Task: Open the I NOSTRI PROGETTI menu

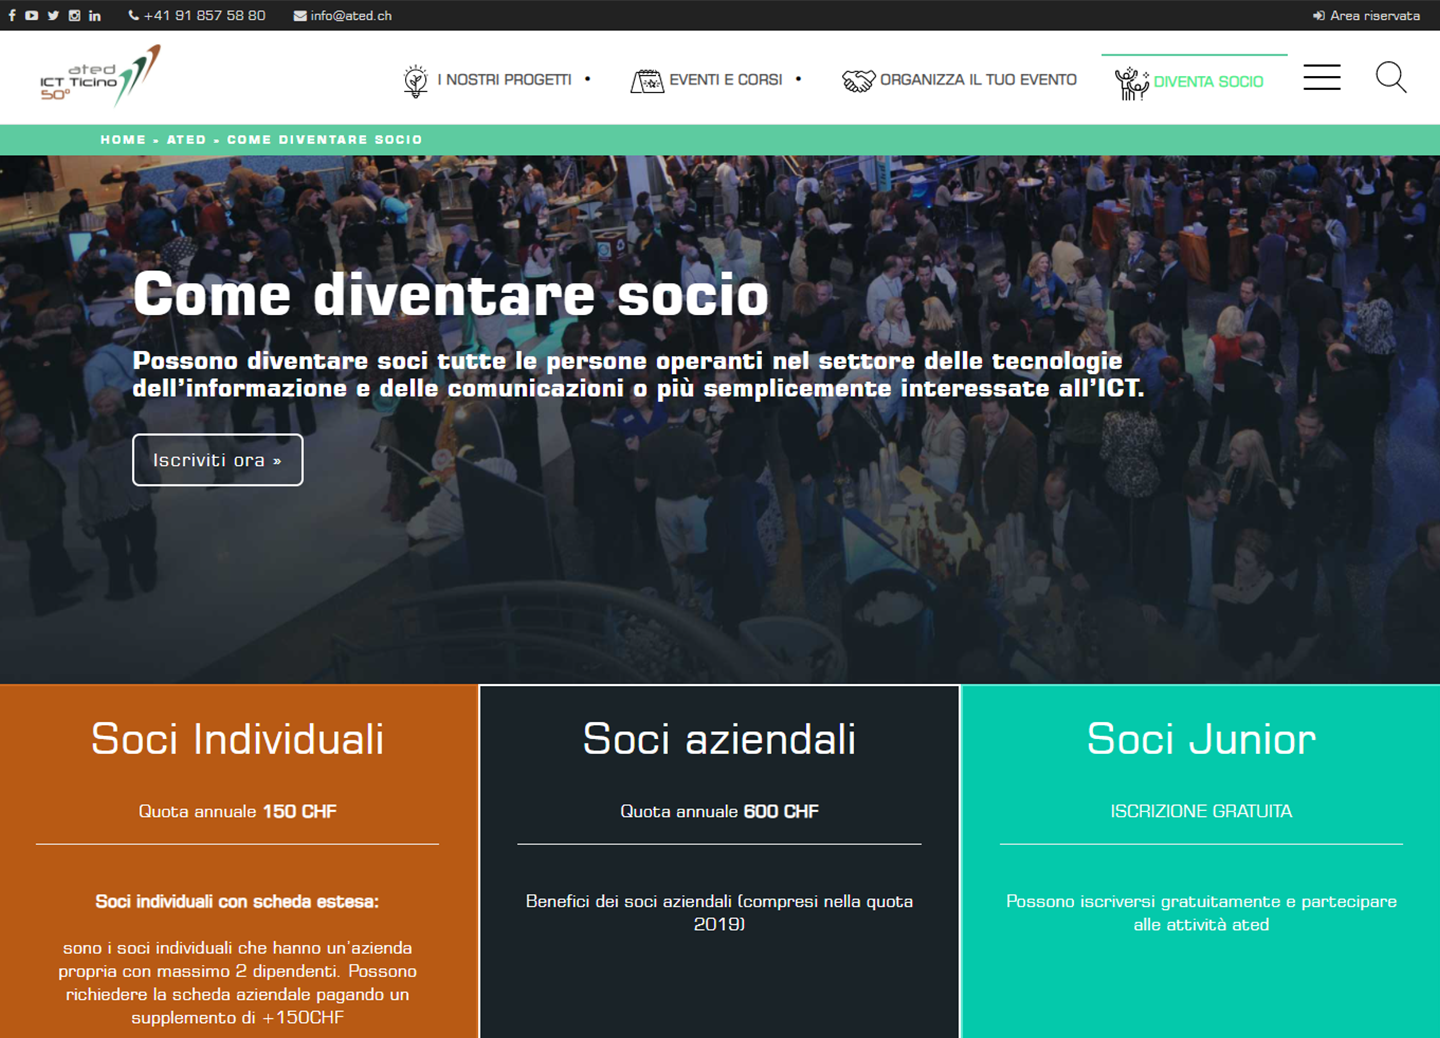Action: [x=504, y=80]
